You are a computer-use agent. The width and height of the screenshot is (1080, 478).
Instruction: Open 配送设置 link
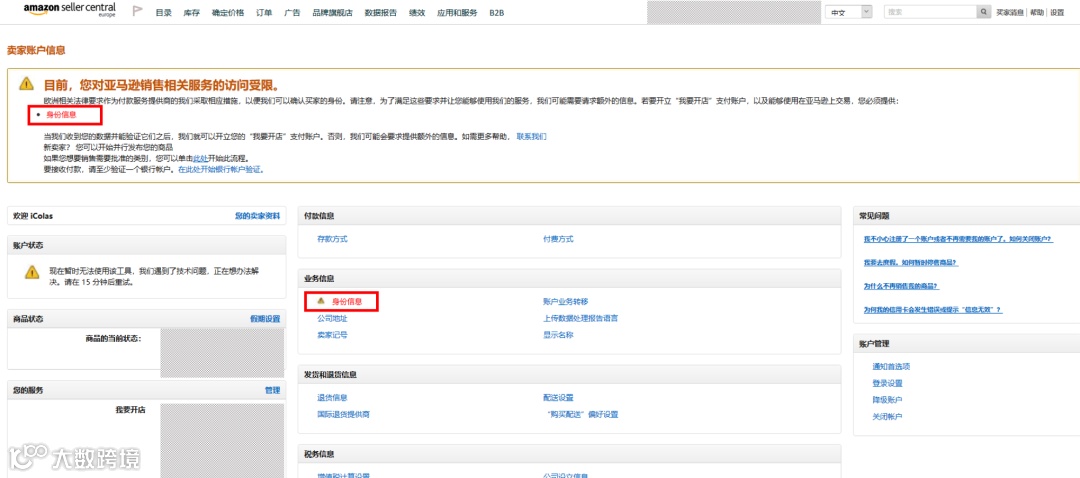point(558,398)
